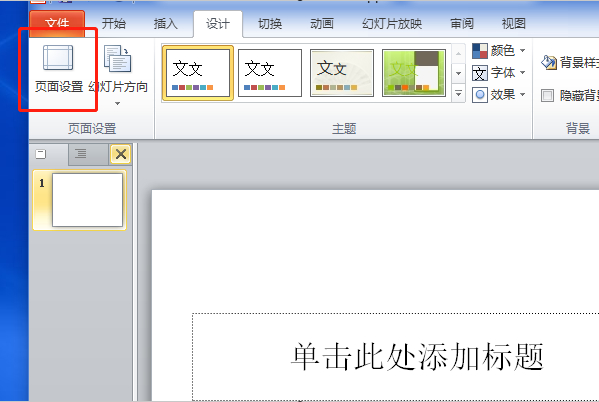Apply the first highlighted Office theme thumbnail
Image resolution: width=599 pixels, height=402 pixels.
pyautogui.click(x=198, y=73)
